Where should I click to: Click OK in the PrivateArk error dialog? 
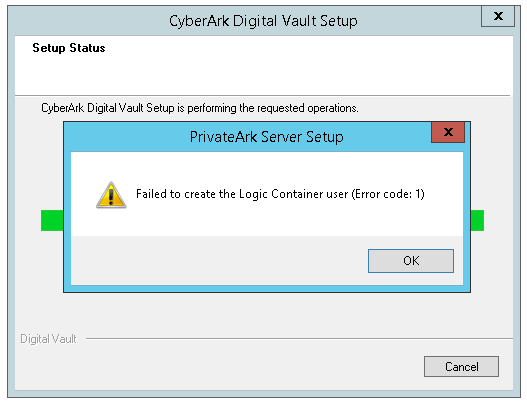tap(411, 261)
